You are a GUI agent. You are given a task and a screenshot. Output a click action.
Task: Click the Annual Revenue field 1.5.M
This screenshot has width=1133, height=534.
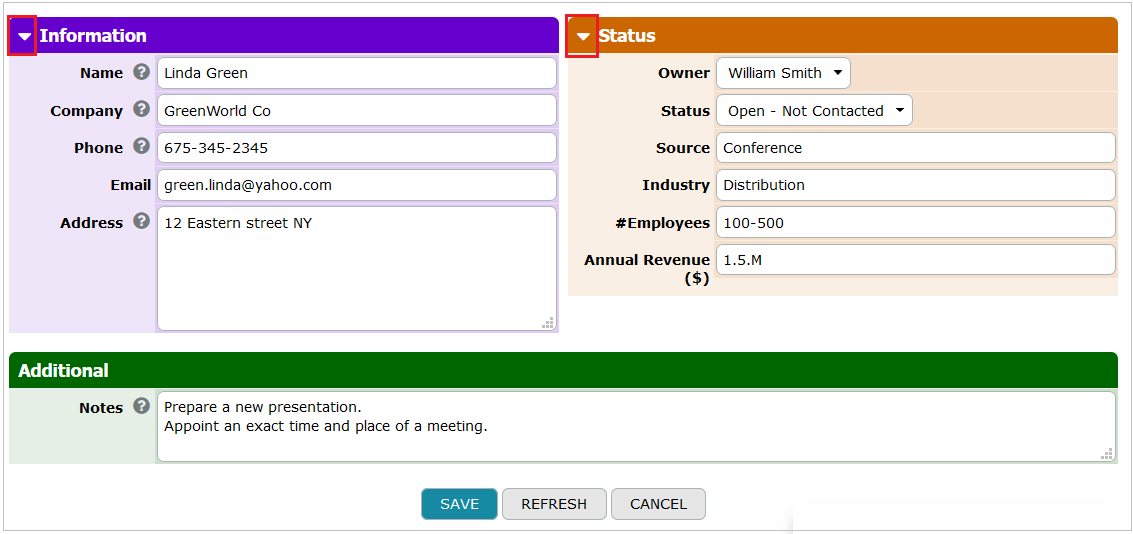(x=916, y=260)
